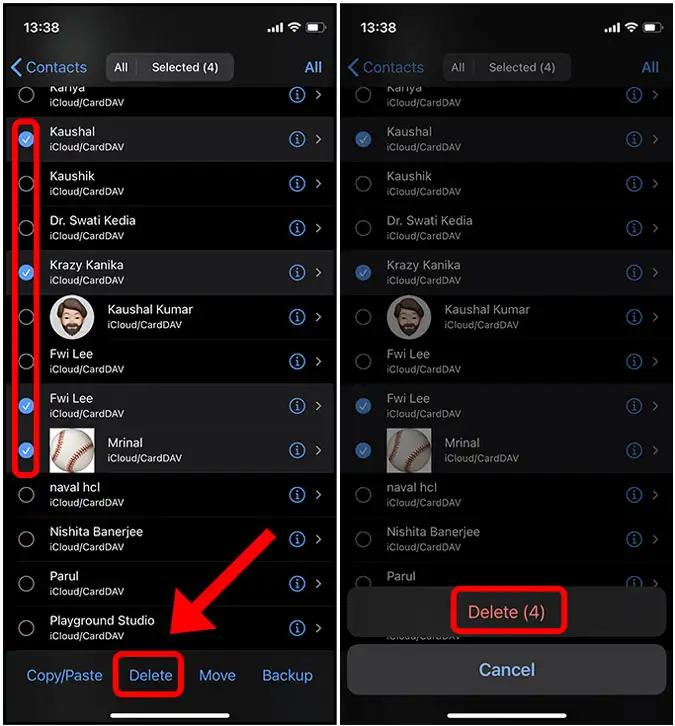Switch to the Selected (4) tab
Image resolution: width=675 pixels, height=726 pixels.
click(185, 68)
